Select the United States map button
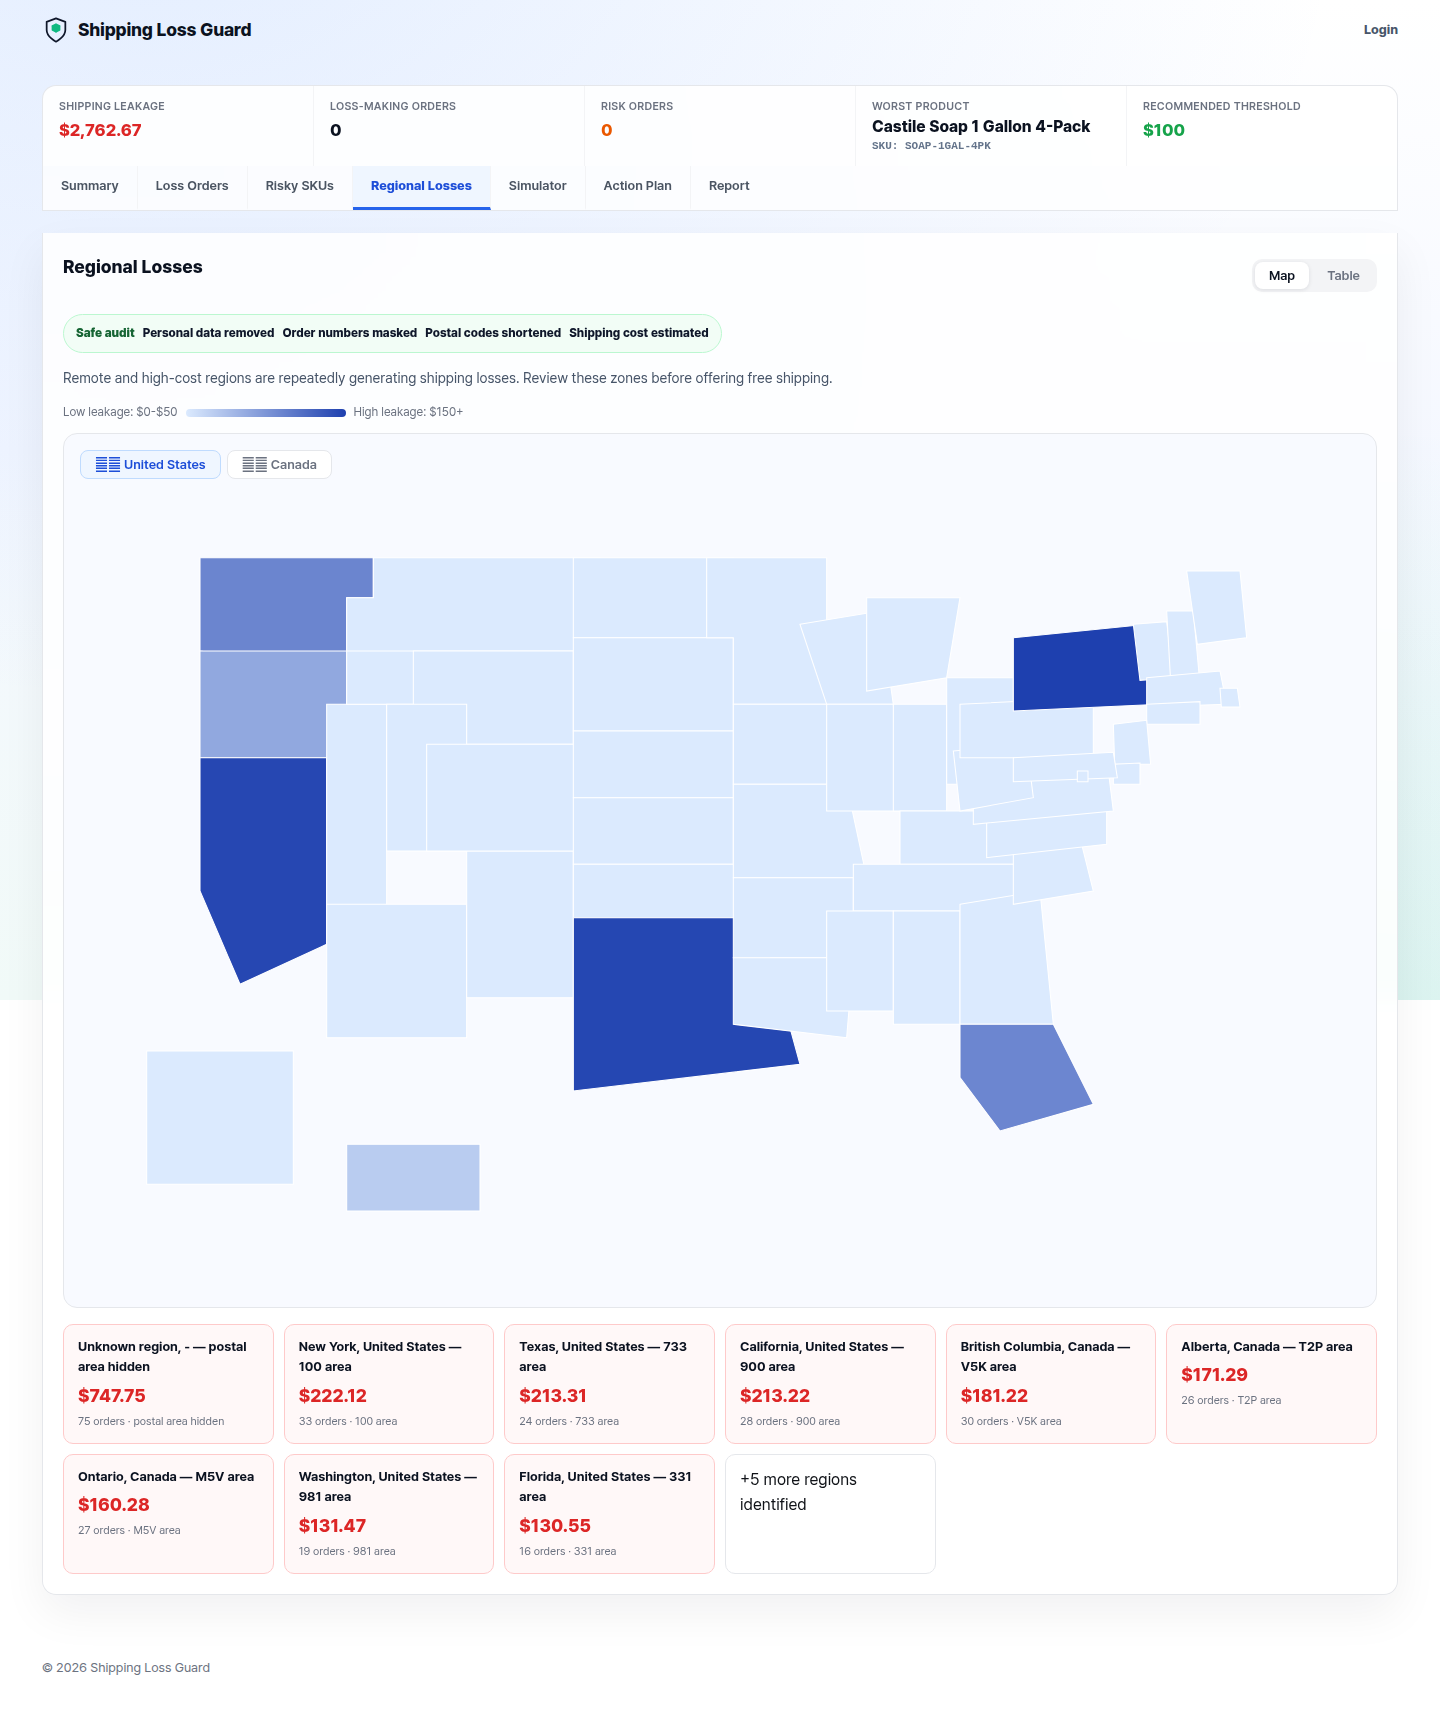This screenshot has width=1440, height=1719. point(150,465)
